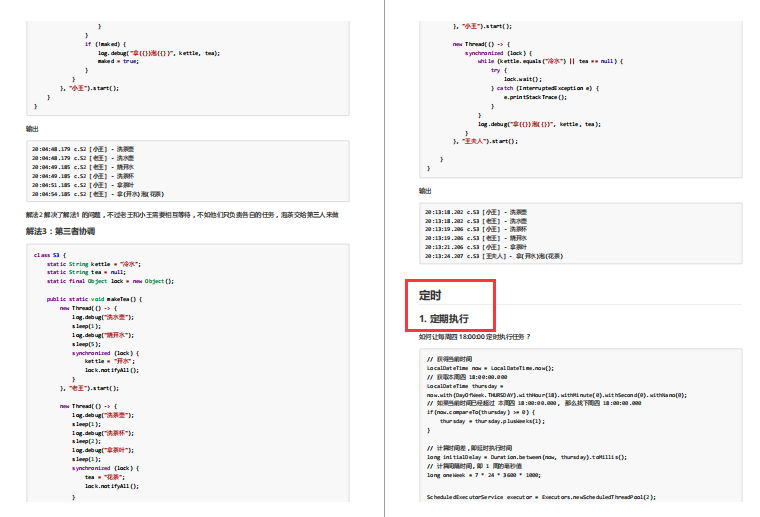Click the log line "20:13:21.206 c.S3 [小王]"
This screenshot has height=517, width=760.
point(476,247)
